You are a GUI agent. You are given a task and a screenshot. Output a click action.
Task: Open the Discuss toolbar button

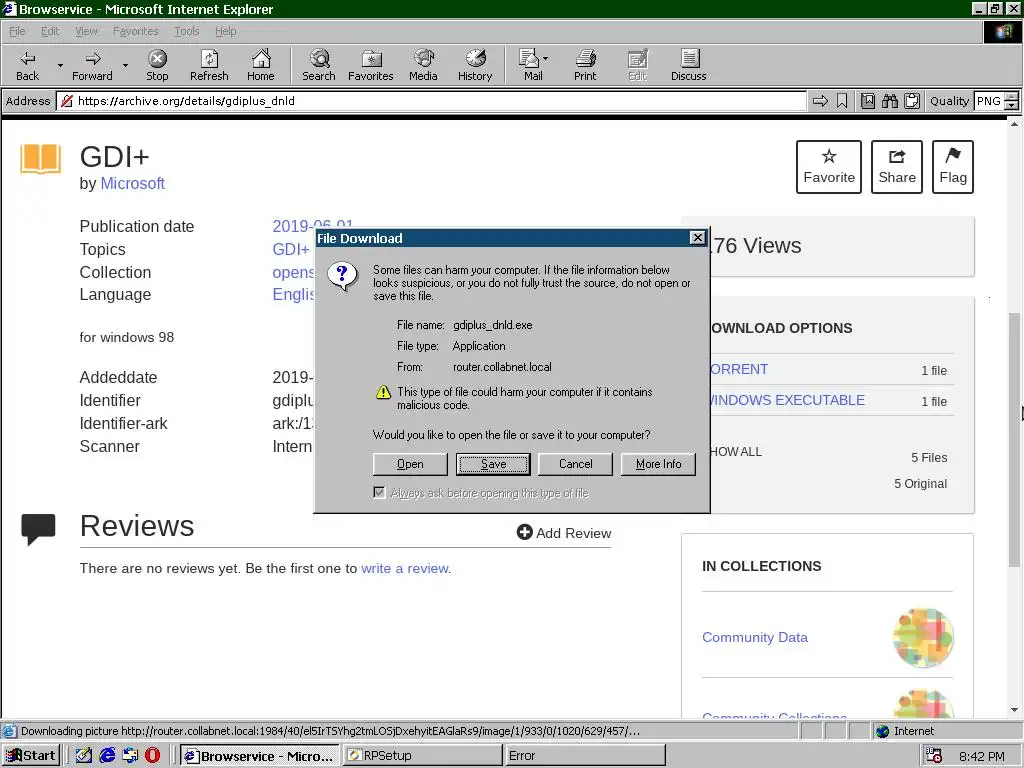click(x=688, y=65)
